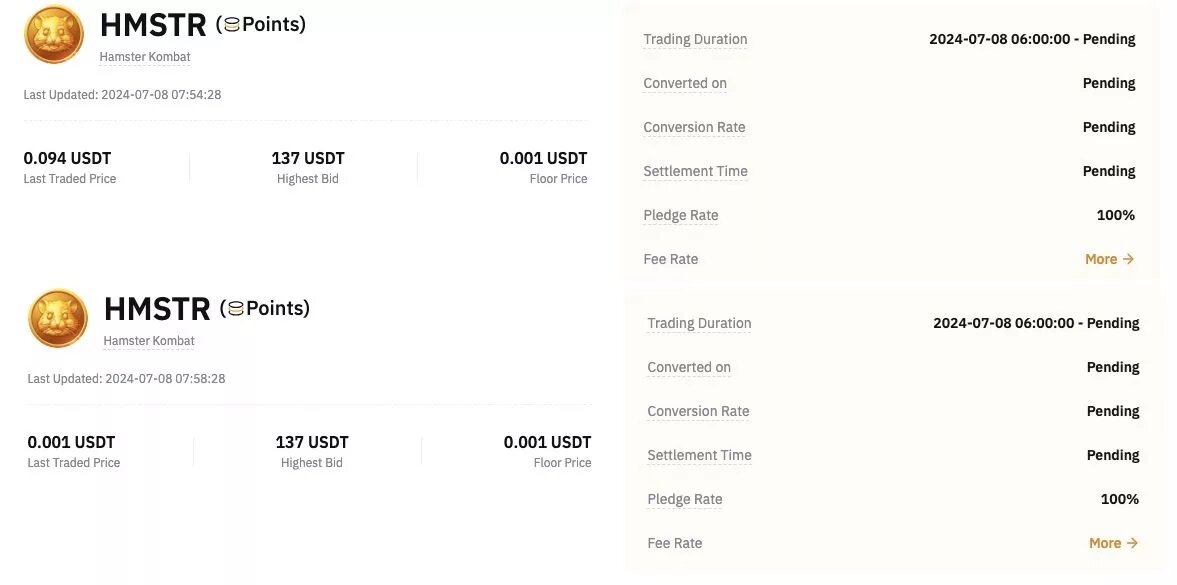
Task: Click the Hamster Kombat name under top HMSTR
Action: pyautogui.click(x=144, y=56)
